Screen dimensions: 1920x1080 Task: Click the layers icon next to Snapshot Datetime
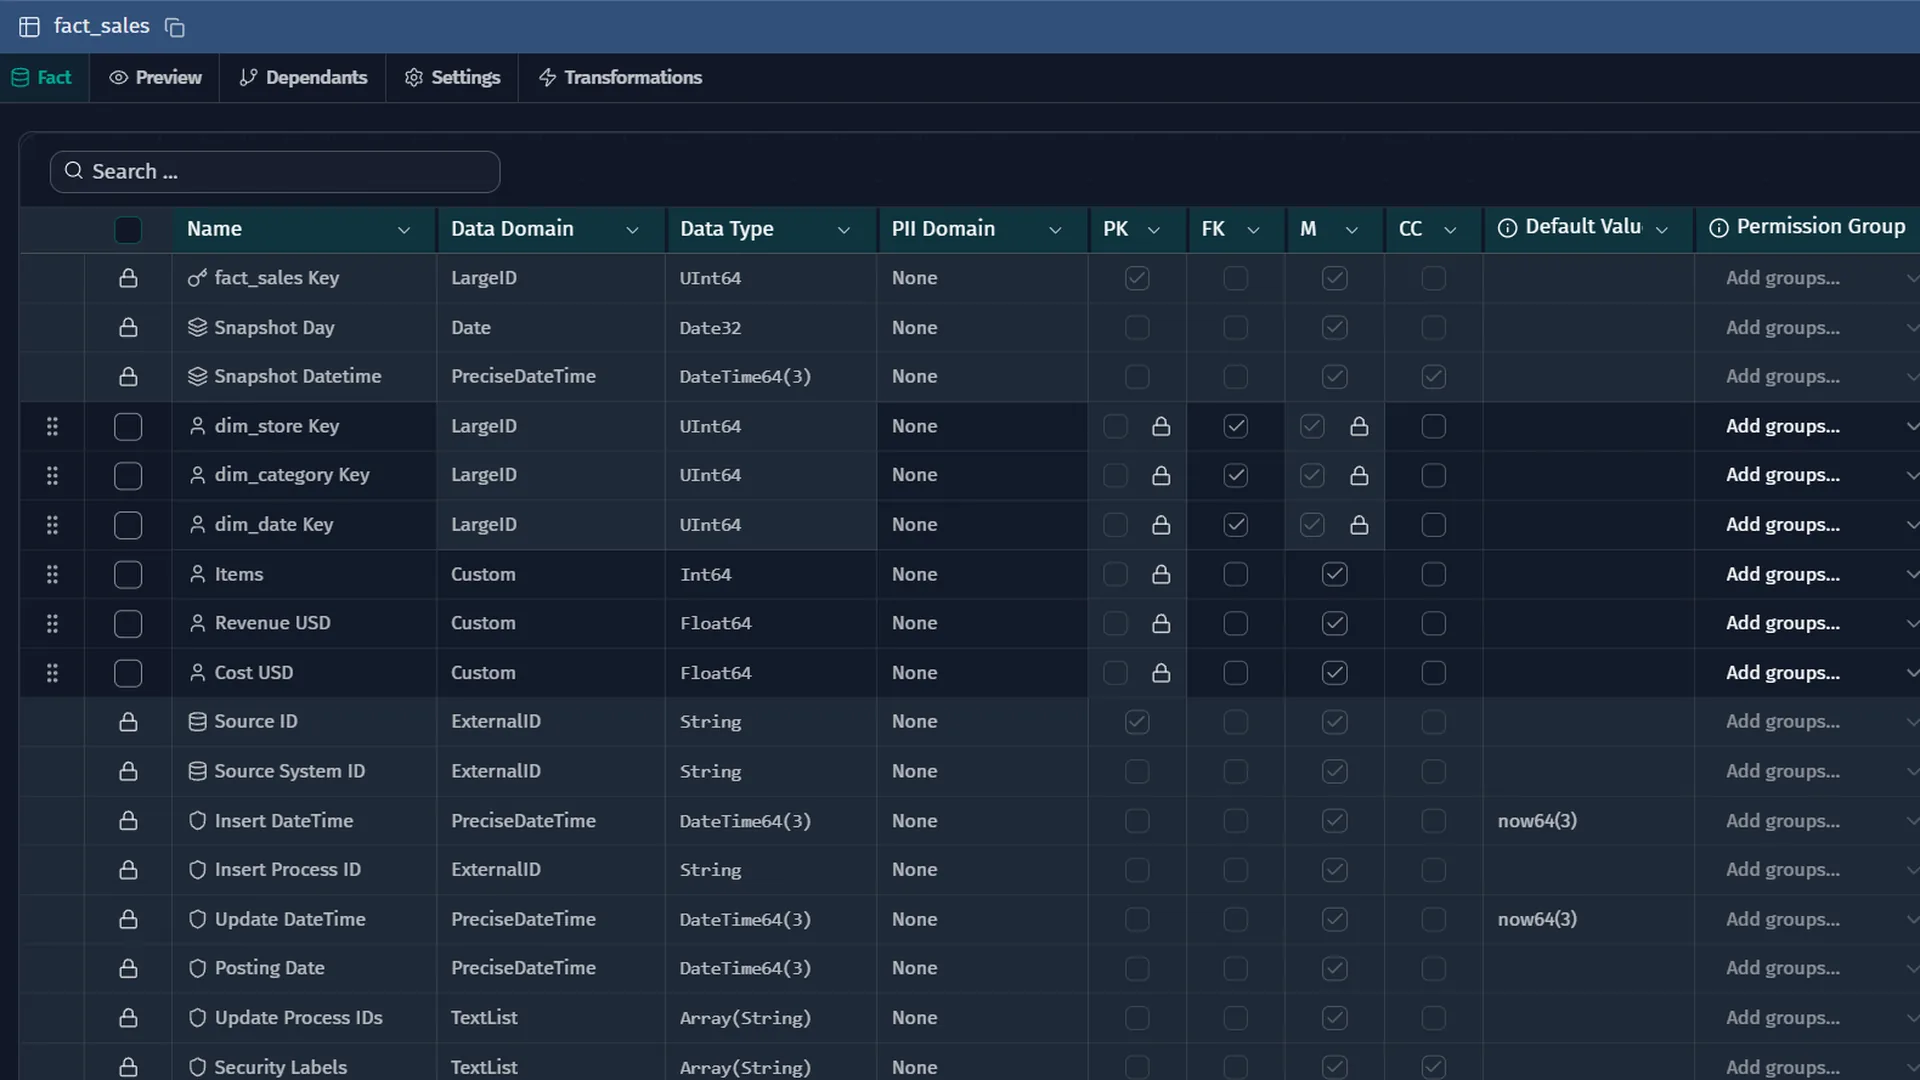(197, 376)
